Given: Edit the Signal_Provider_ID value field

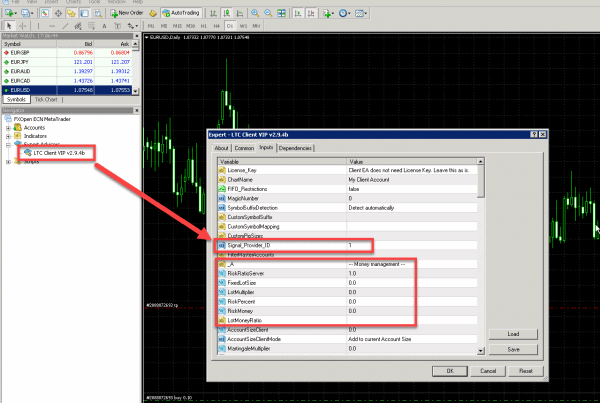Looking at the screenshot, I should point(412,245).
